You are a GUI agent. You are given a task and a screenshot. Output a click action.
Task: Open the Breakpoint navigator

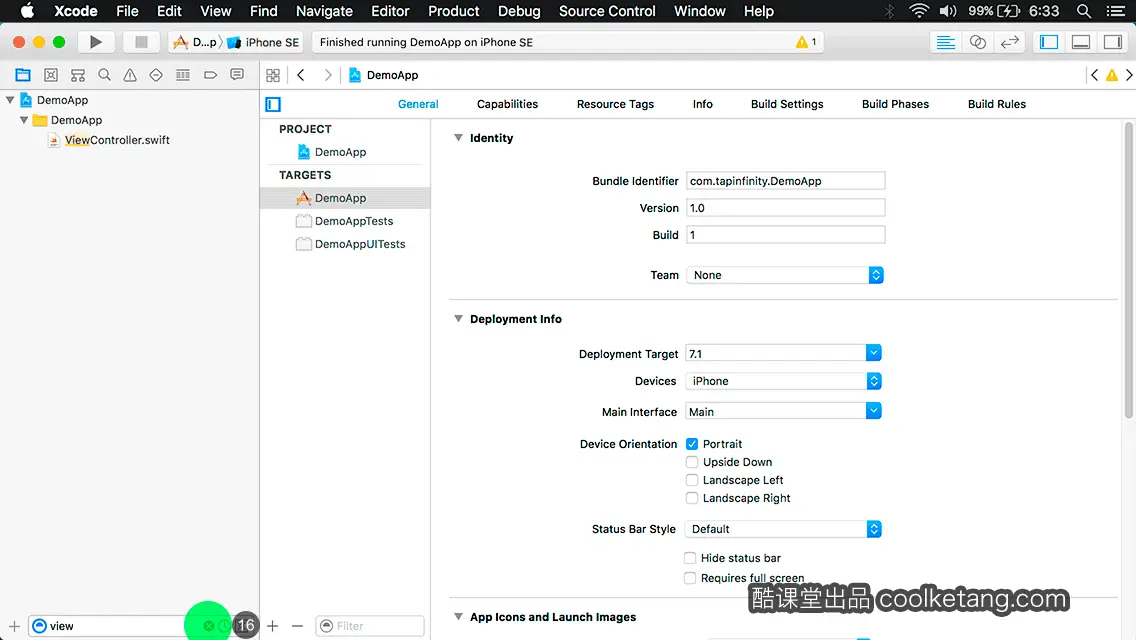210,75
